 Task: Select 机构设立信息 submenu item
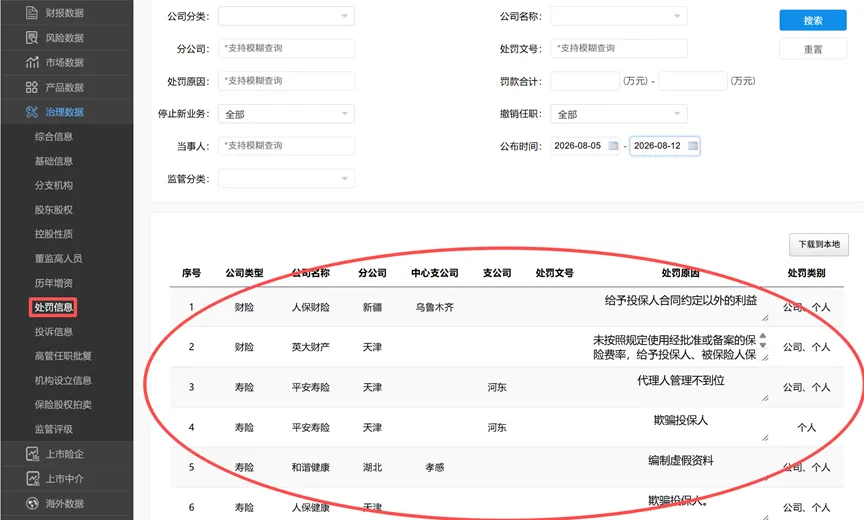tap(63, 380)
